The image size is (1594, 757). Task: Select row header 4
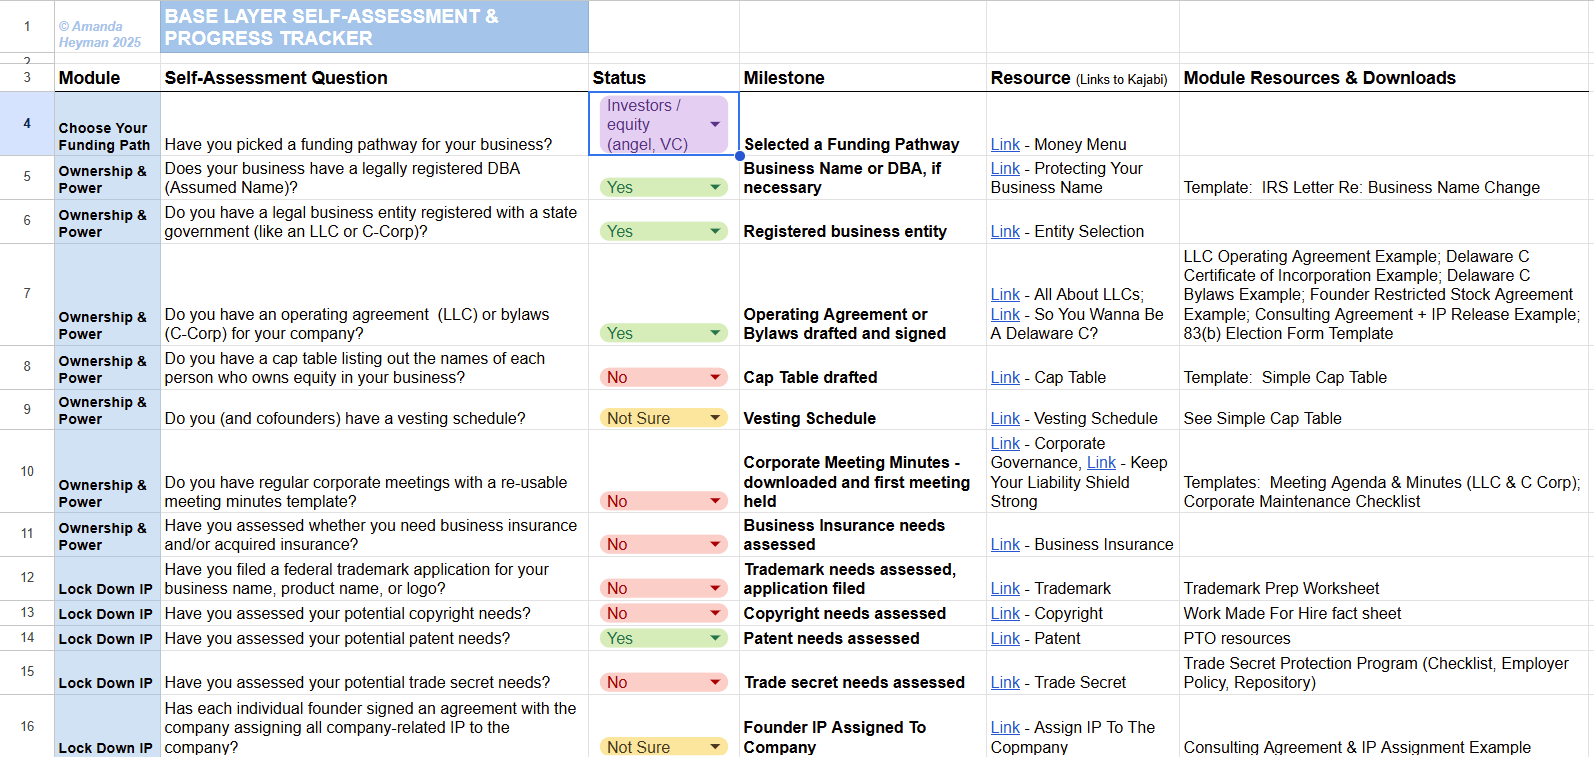27,124
